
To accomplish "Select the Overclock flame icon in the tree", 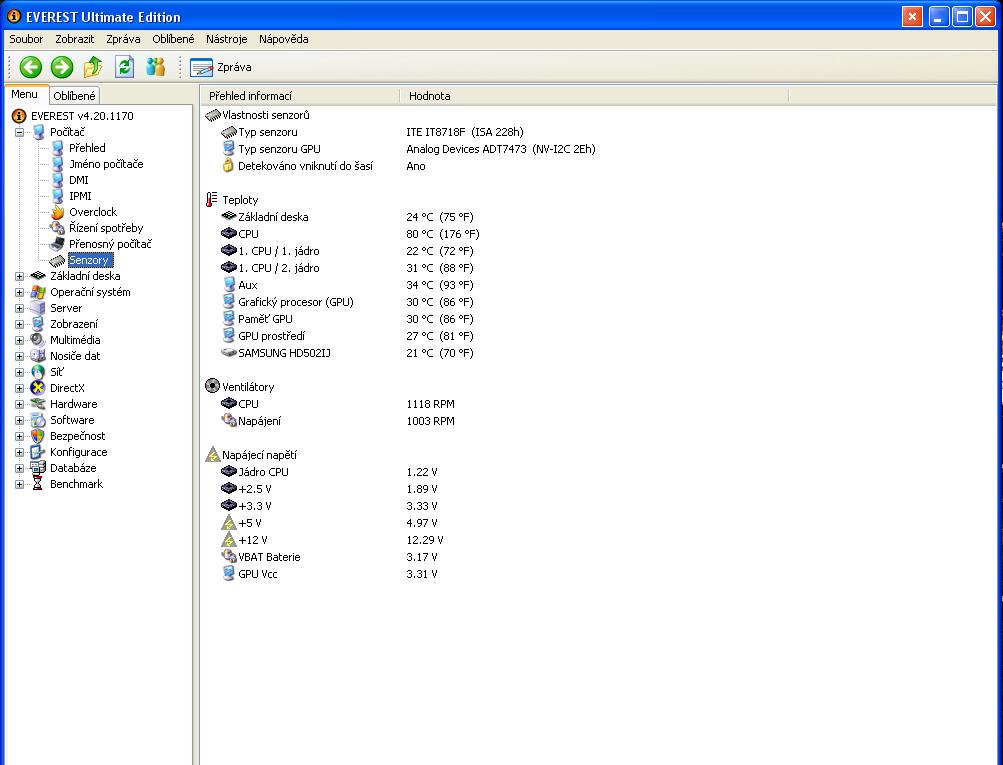I will (x=58, y=212).
